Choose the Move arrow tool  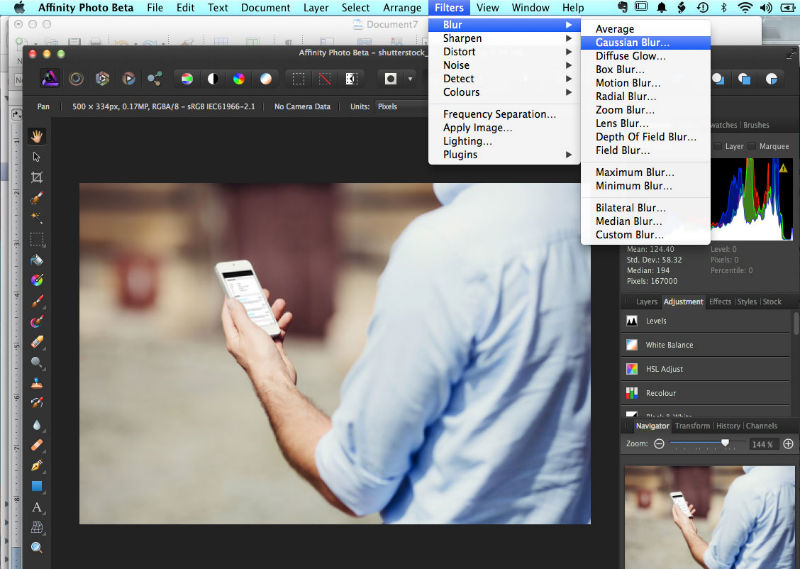coord(37,157)
